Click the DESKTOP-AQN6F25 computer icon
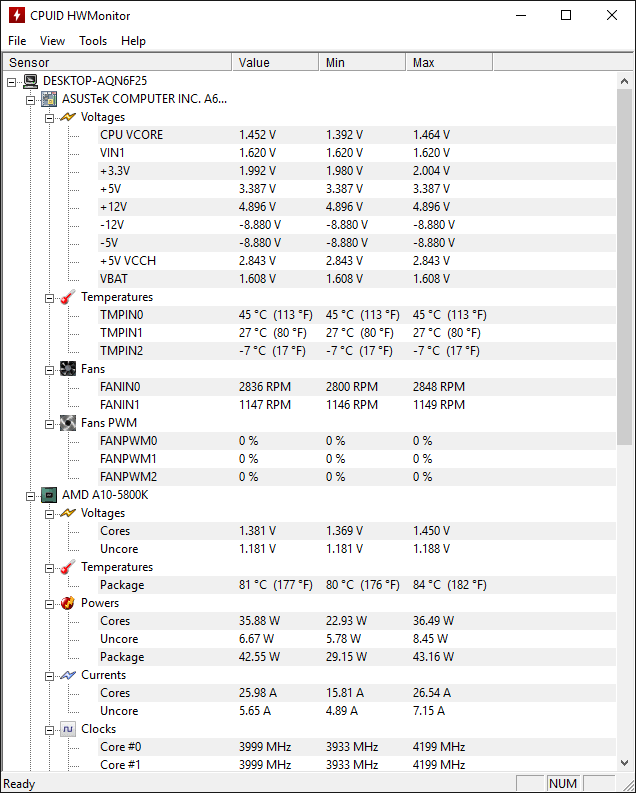 [x=30, y=81]
